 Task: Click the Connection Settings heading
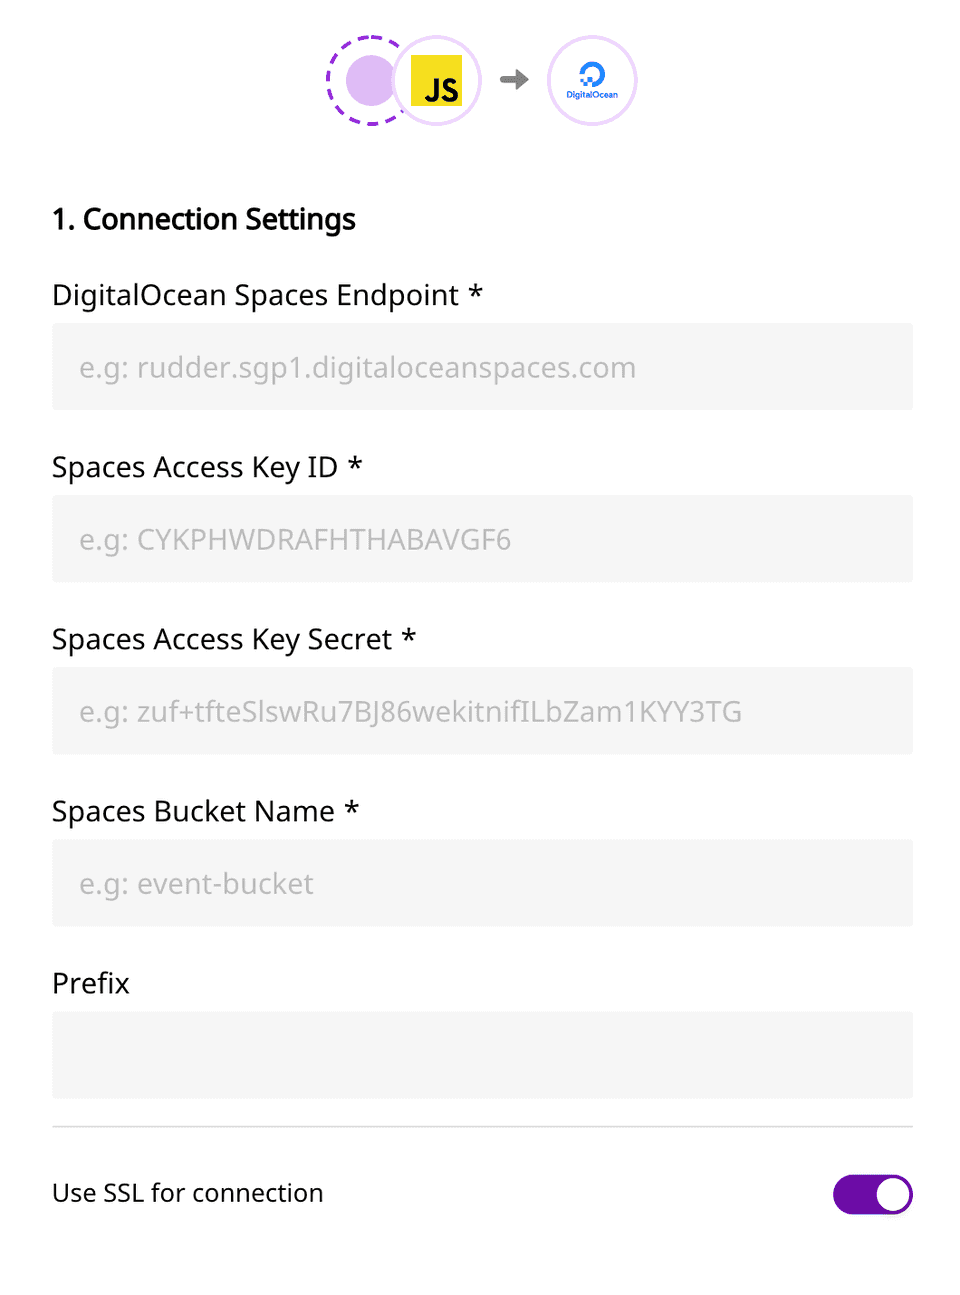click(x=204, y=219)
